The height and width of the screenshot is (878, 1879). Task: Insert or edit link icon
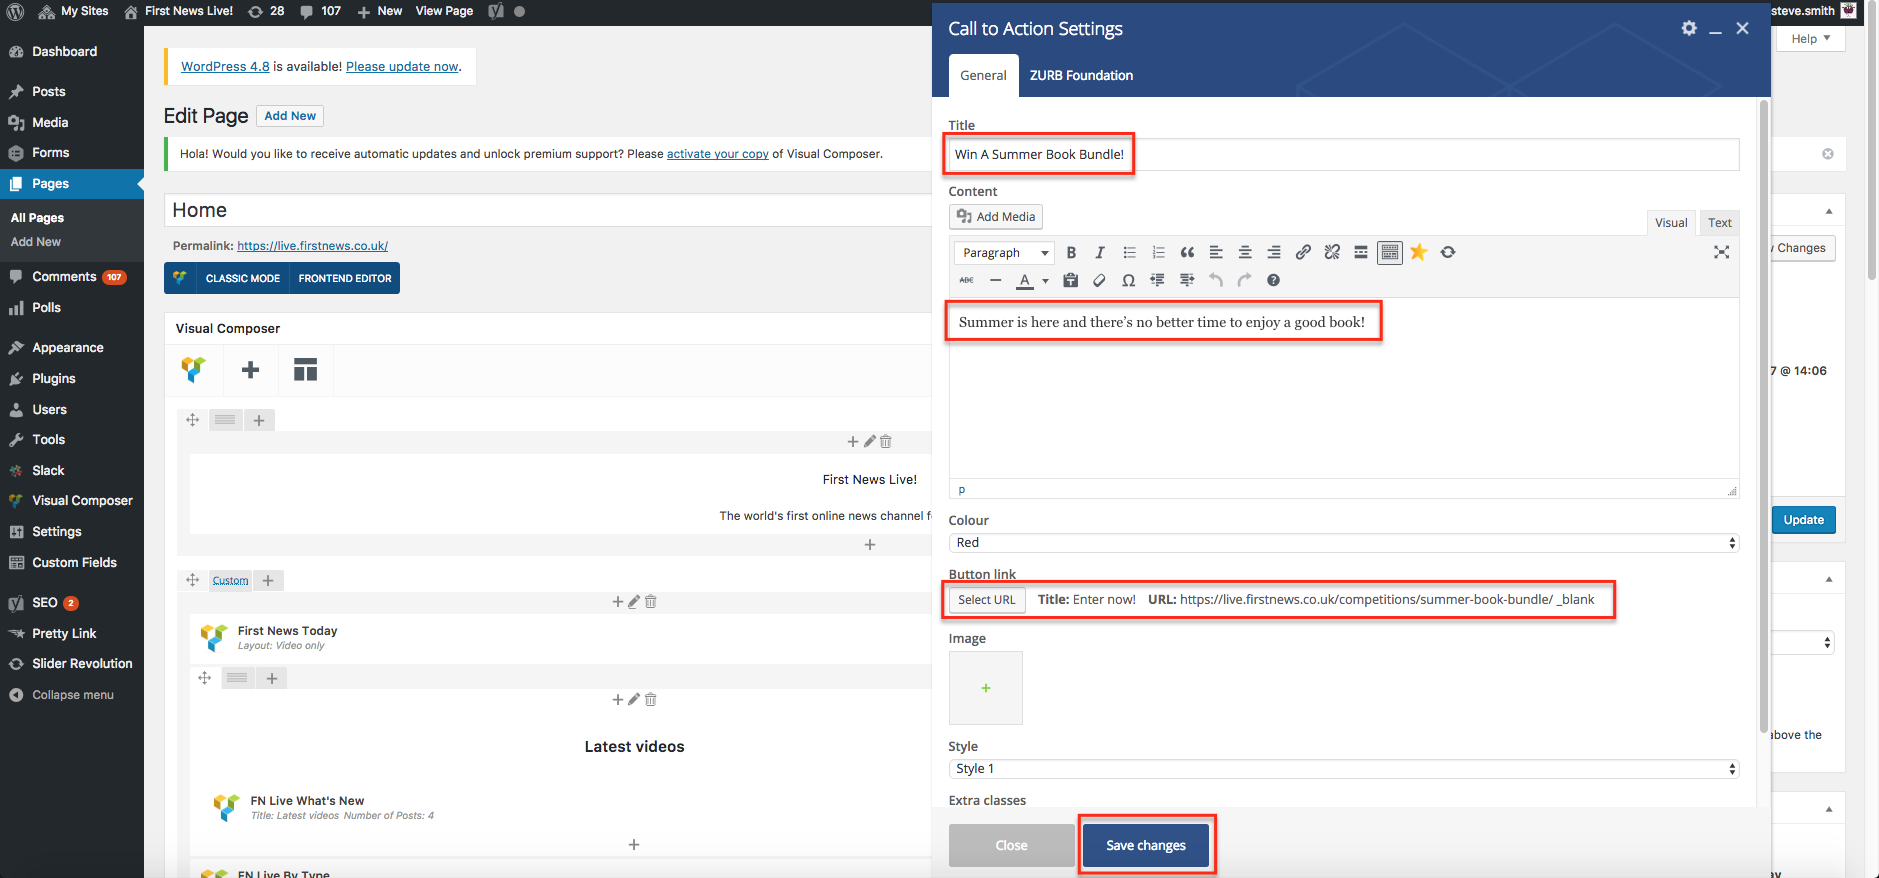point(1303,253)
